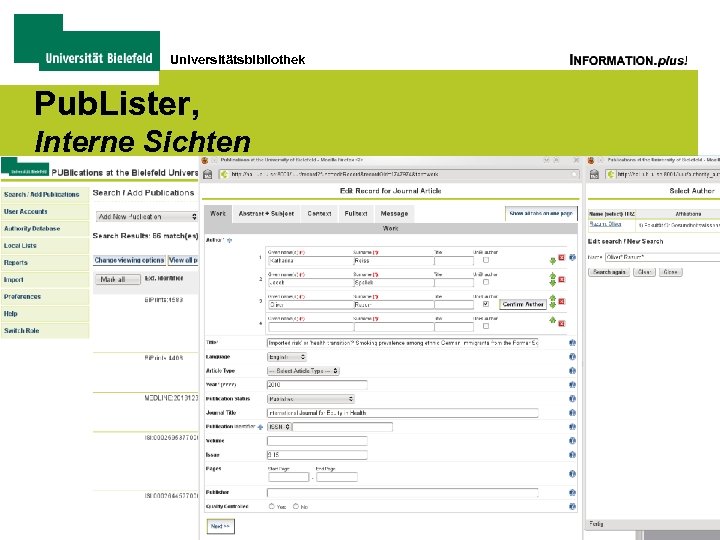Open help icon for Language field

click(572, 357)
